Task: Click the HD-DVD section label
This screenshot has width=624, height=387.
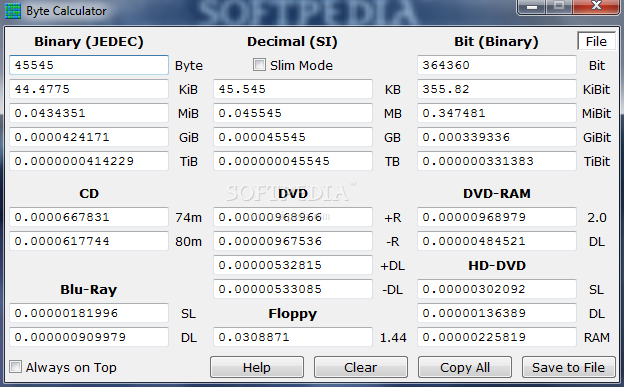Action: click(x=497, y=266)
